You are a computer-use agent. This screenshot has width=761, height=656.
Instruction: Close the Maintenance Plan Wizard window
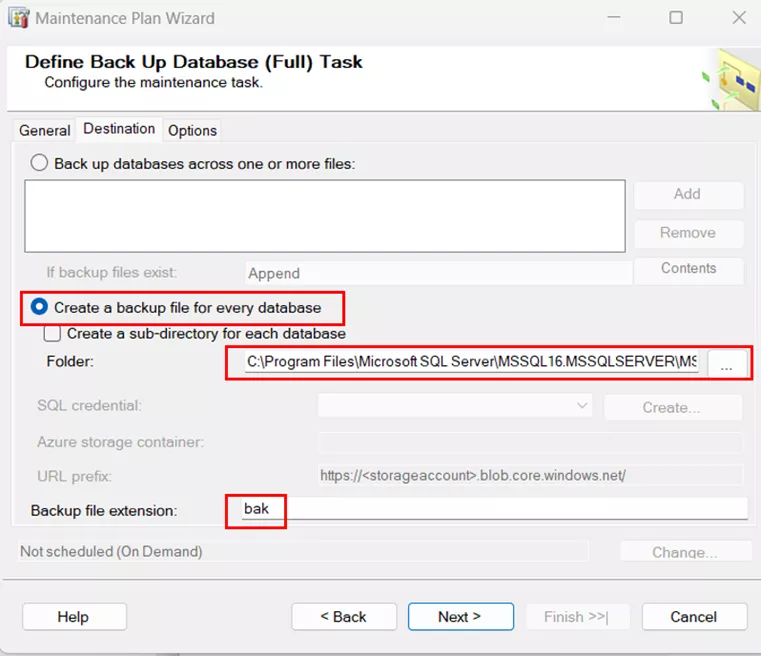[739, 18]
